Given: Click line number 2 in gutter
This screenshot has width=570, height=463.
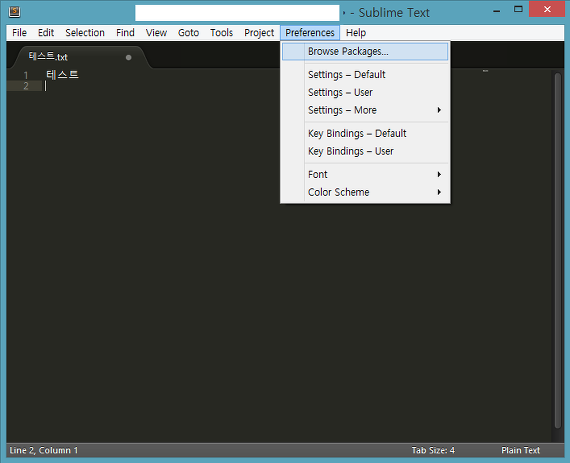Looking at the screenshot, I should click(x=26, y=86).
